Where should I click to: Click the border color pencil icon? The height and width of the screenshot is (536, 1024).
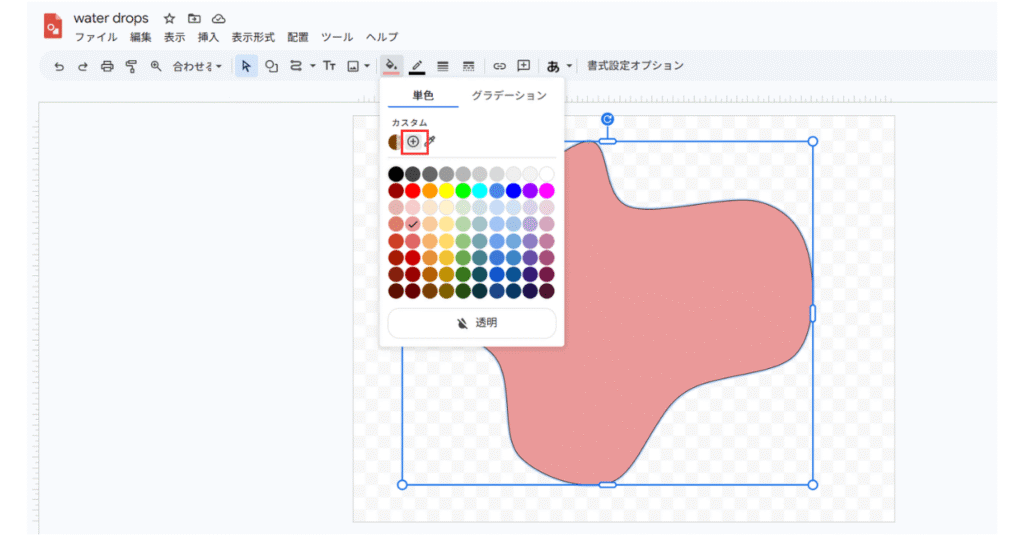(417, 66)
